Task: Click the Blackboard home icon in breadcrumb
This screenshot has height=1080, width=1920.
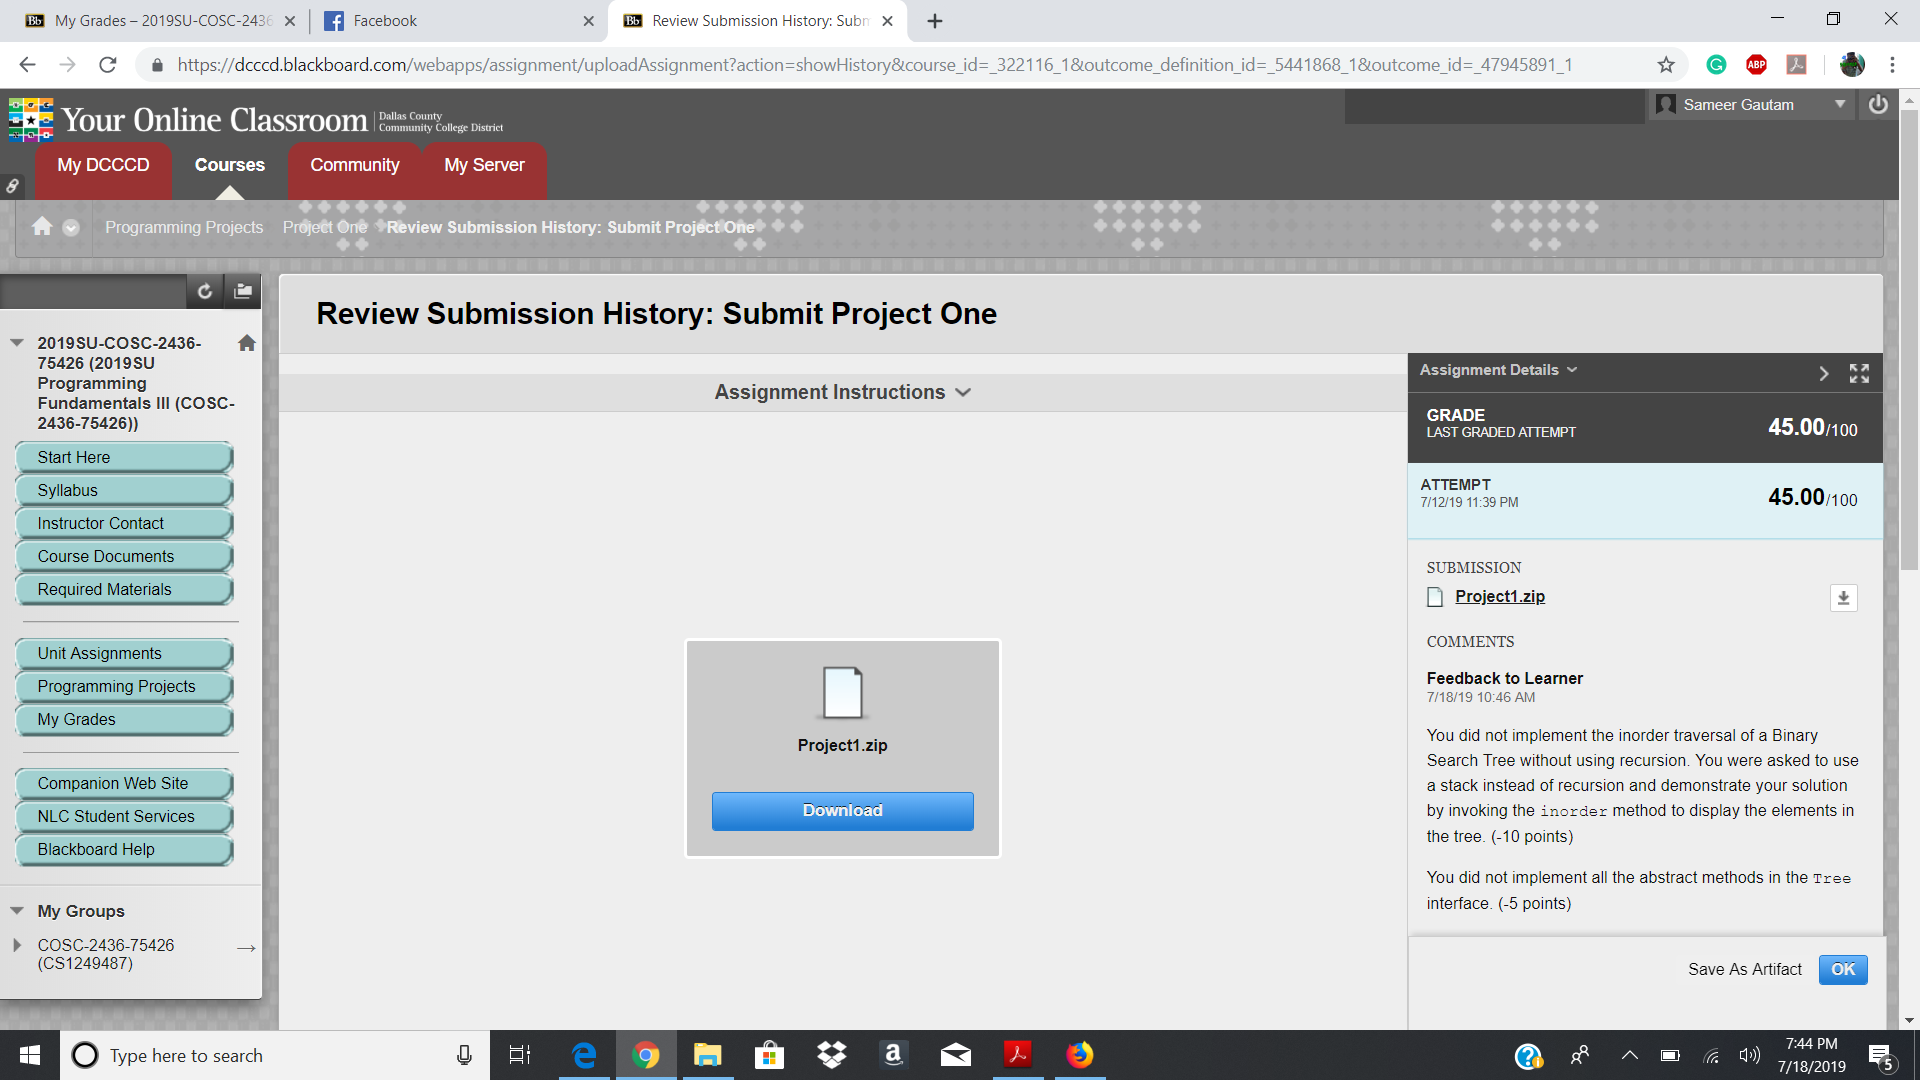Action: point(42,227)
